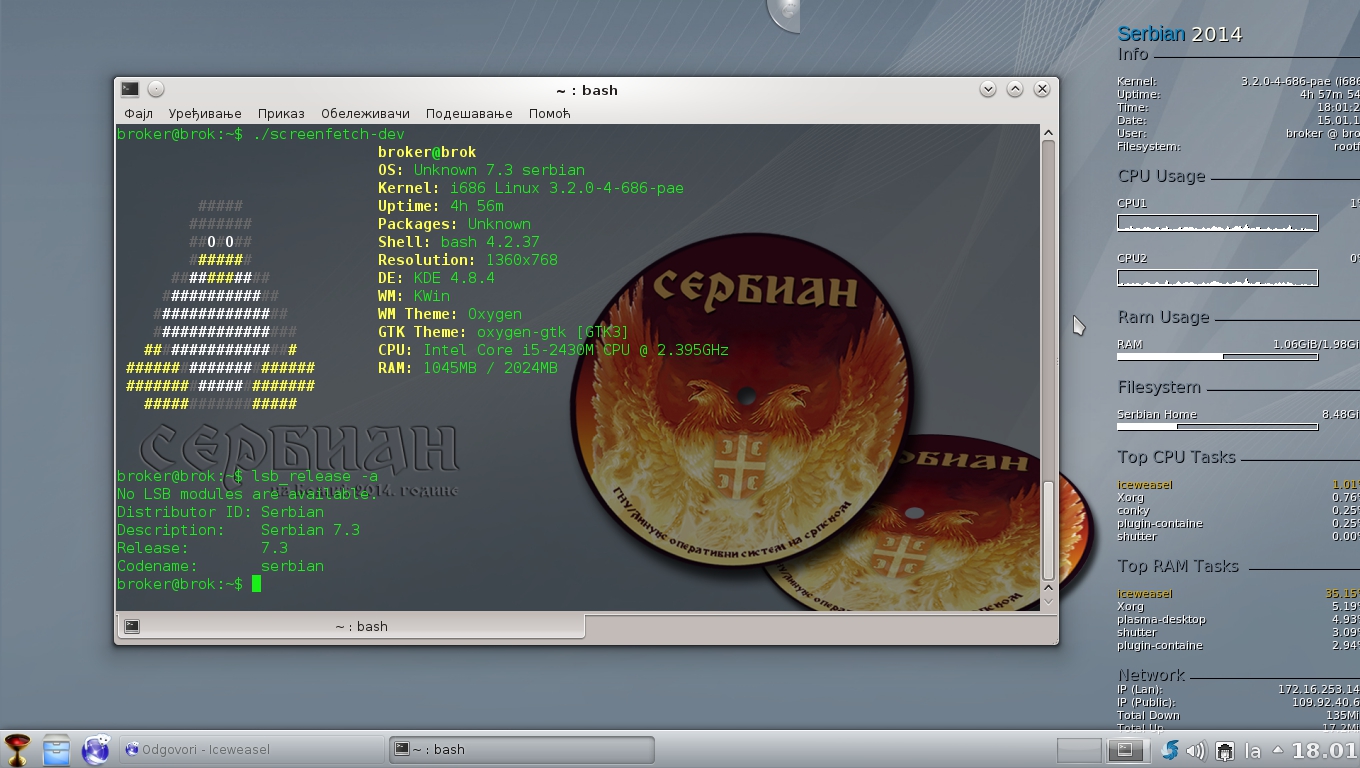
Task: Open the network connection tray icon
Action: coord(1225,750)
